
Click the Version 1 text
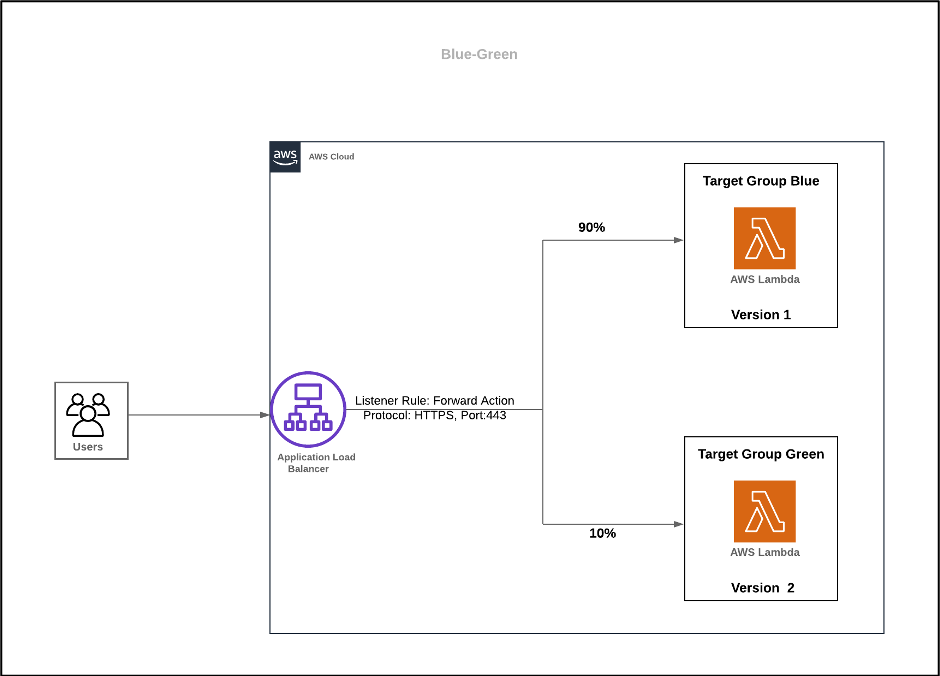[x=760, y=314]
